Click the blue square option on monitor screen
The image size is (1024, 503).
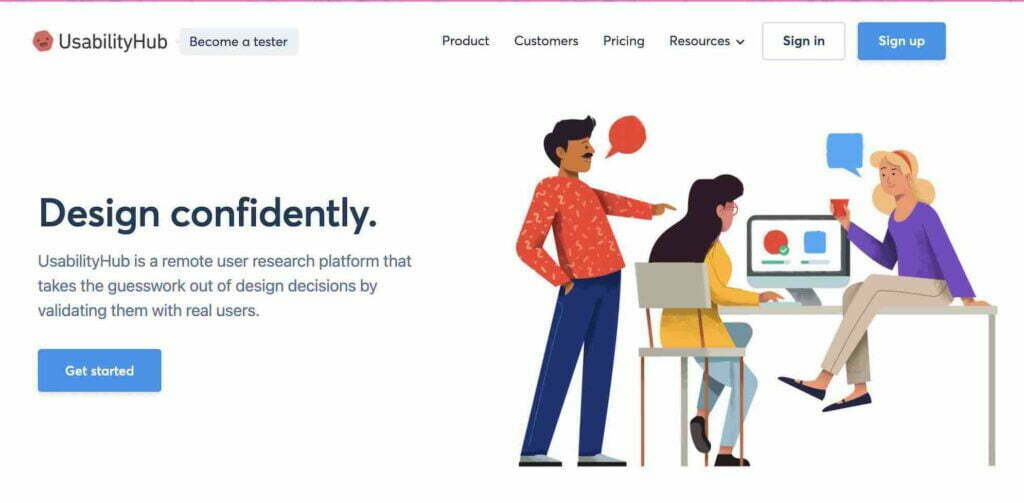[814, 242]
